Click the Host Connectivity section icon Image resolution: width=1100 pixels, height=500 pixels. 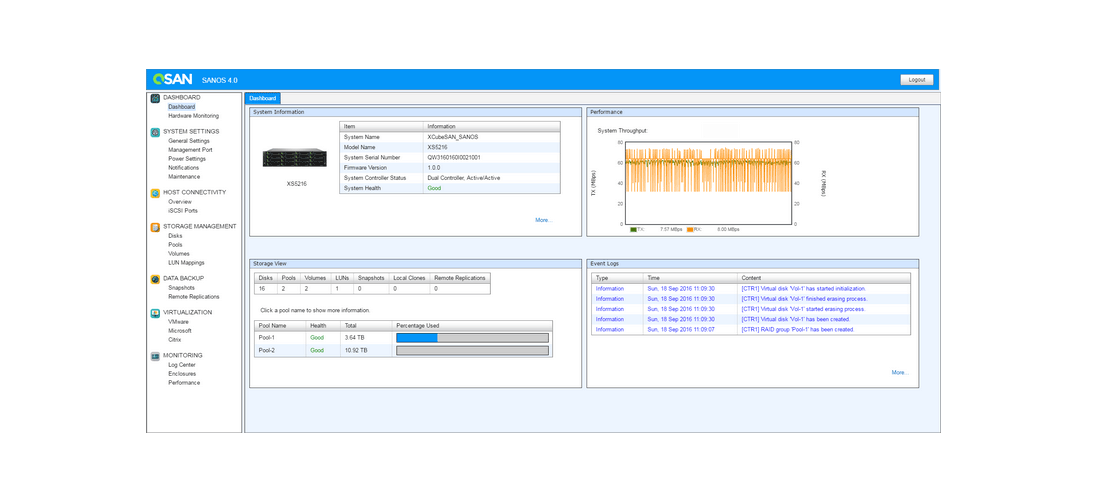tap(155, 192)
